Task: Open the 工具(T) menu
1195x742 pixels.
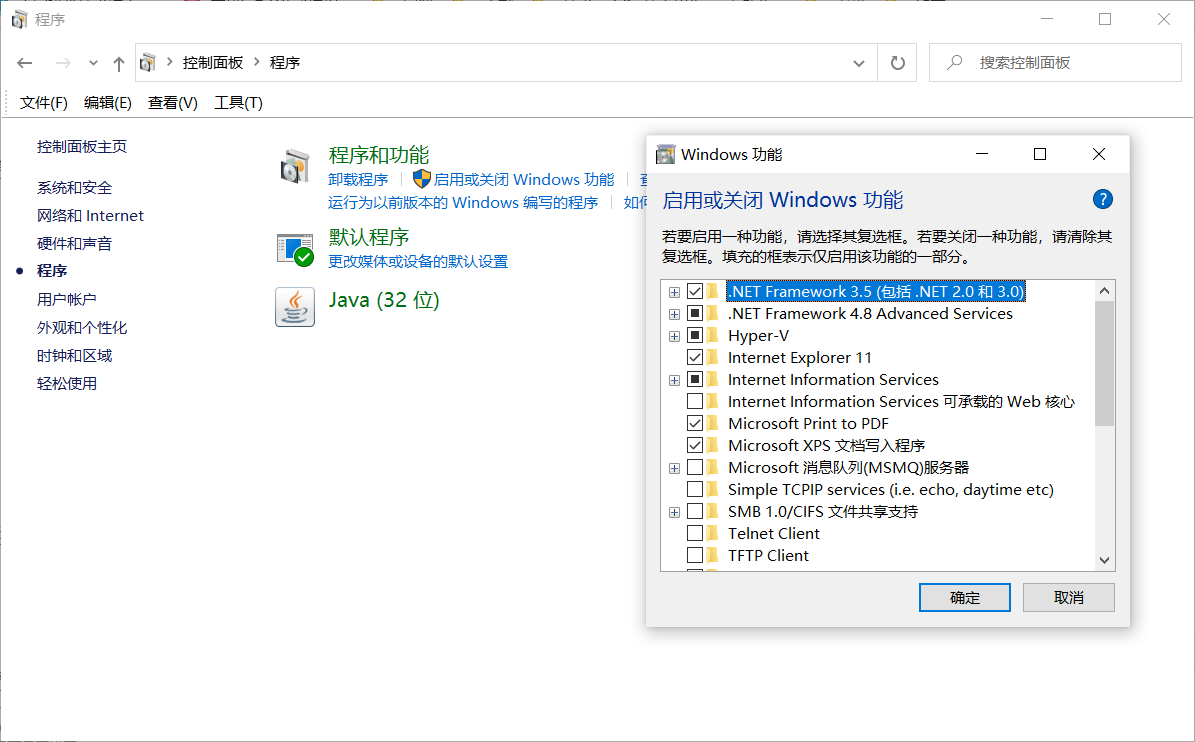Action: coord(238,103)
